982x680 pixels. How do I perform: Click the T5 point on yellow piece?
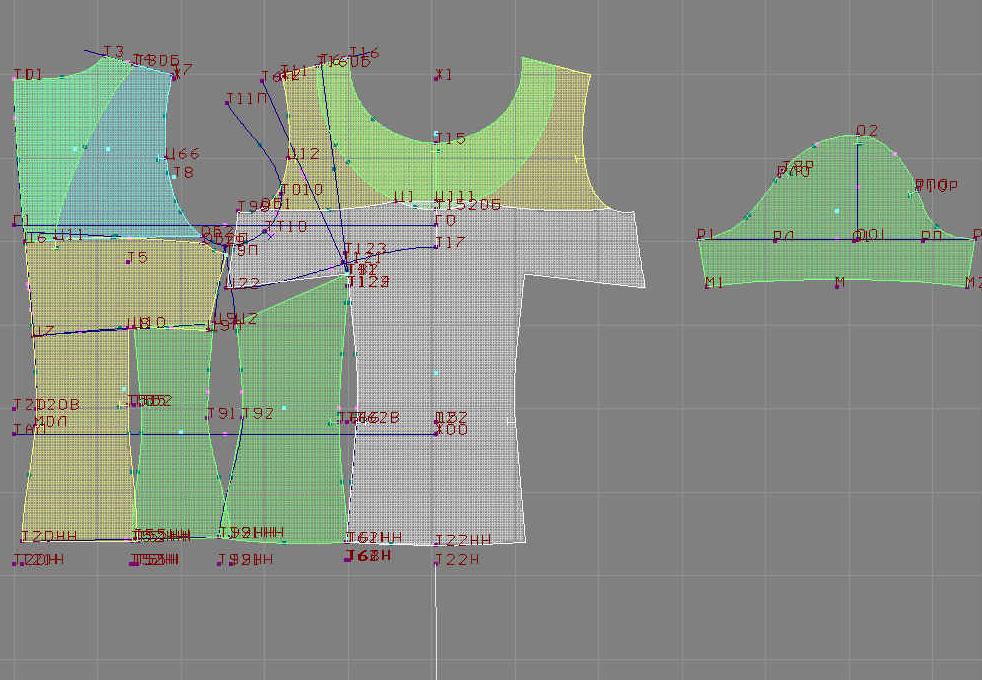137,257
